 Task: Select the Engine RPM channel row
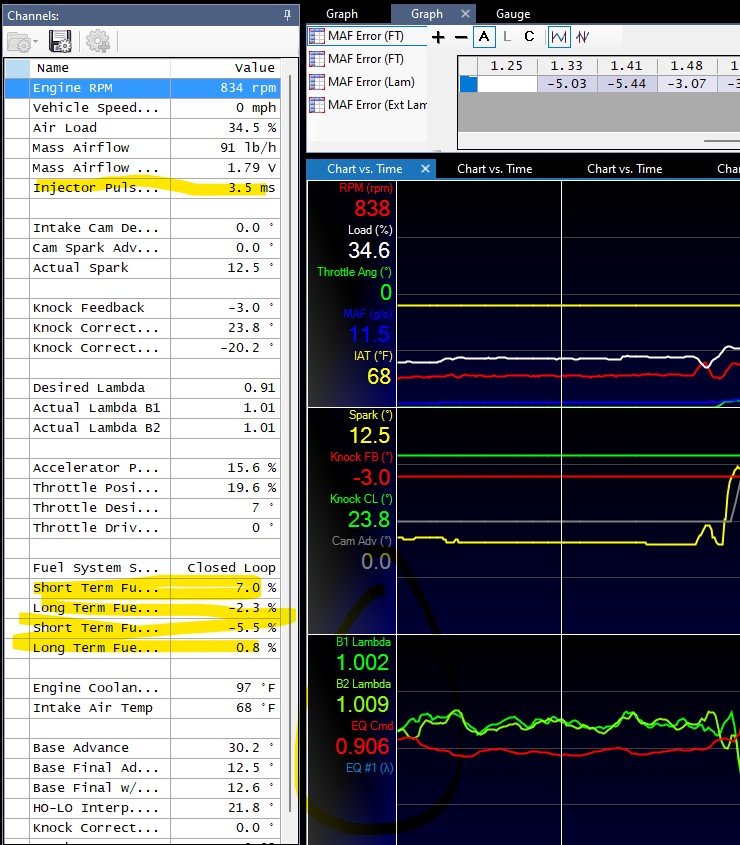coord(143,88)
